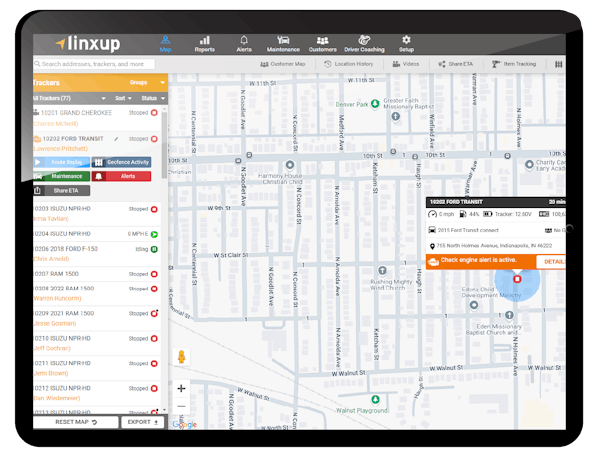
Task: Click the edit pencil for 10202 FORD TRANSIT
Action: pyautogui.click(x=116, y=139)
